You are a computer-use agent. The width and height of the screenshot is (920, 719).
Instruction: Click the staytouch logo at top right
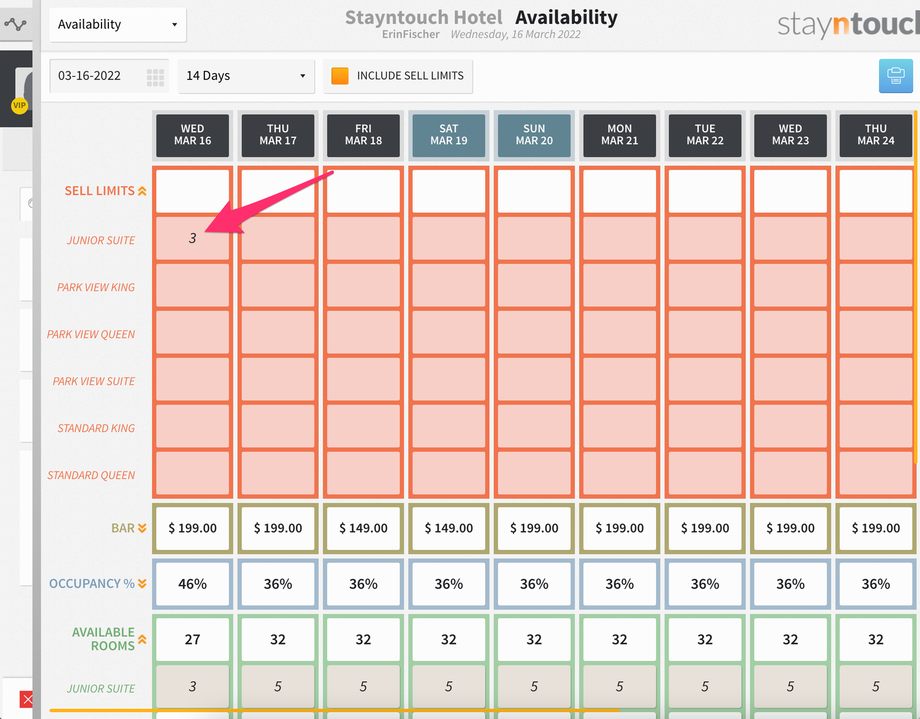coord(848,25)
